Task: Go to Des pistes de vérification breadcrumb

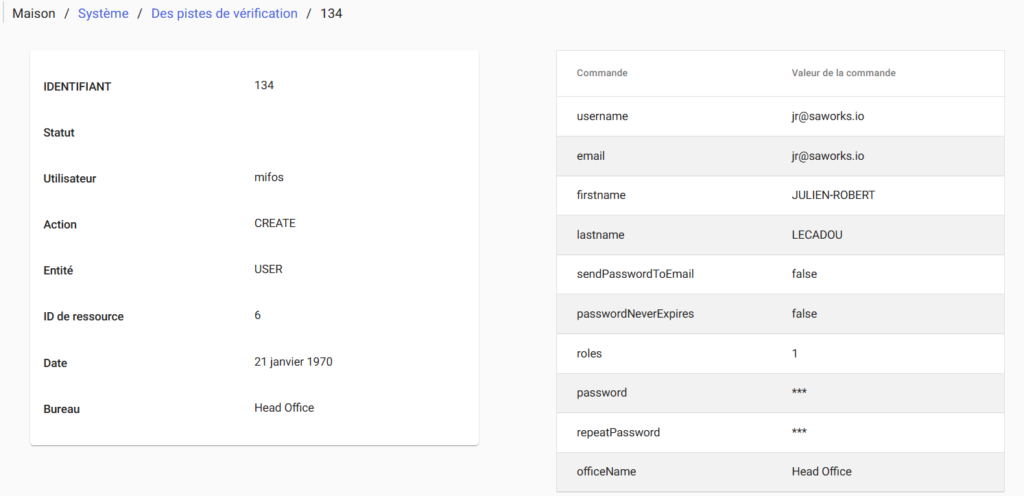Action: 224,14
